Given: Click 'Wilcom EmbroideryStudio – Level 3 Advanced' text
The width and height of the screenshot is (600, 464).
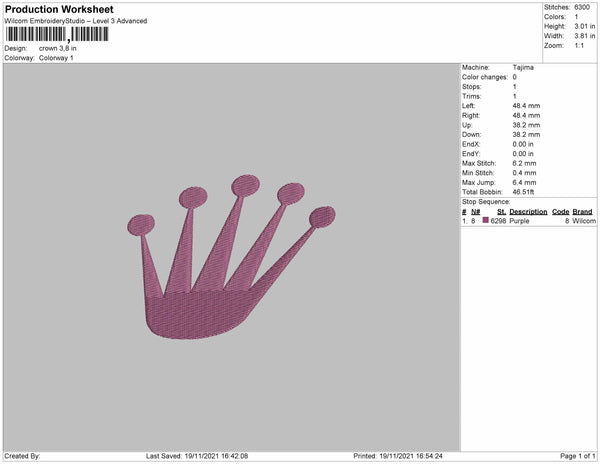Looking at the screenshot, I should (76, 21).
